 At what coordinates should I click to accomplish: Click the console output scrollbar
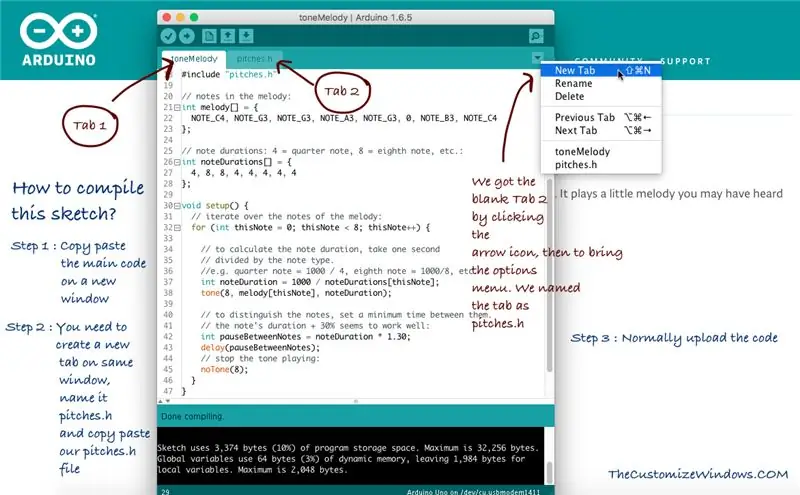click(549, 472)
